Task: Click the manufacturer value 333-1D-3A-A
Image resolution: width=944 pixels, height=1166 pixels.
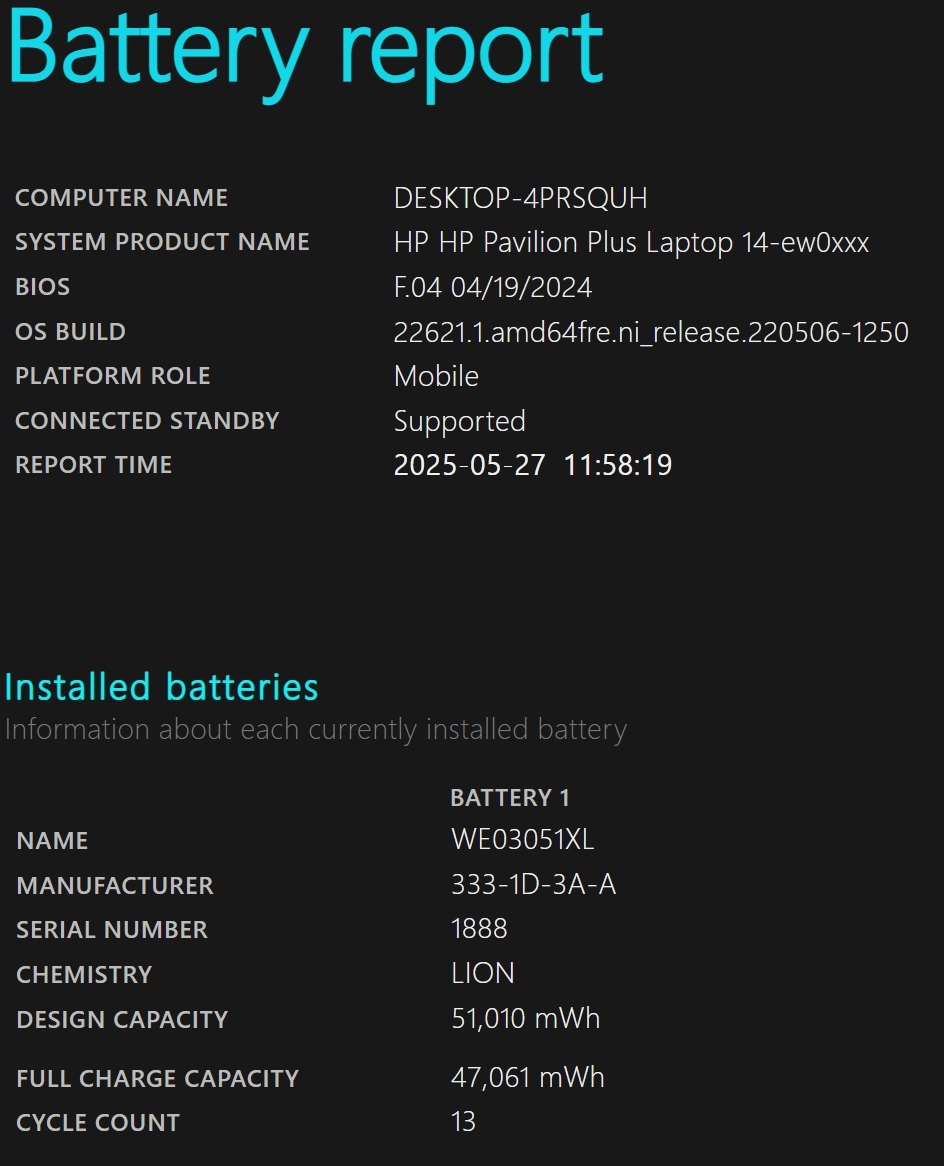Action: coord(533,884)
